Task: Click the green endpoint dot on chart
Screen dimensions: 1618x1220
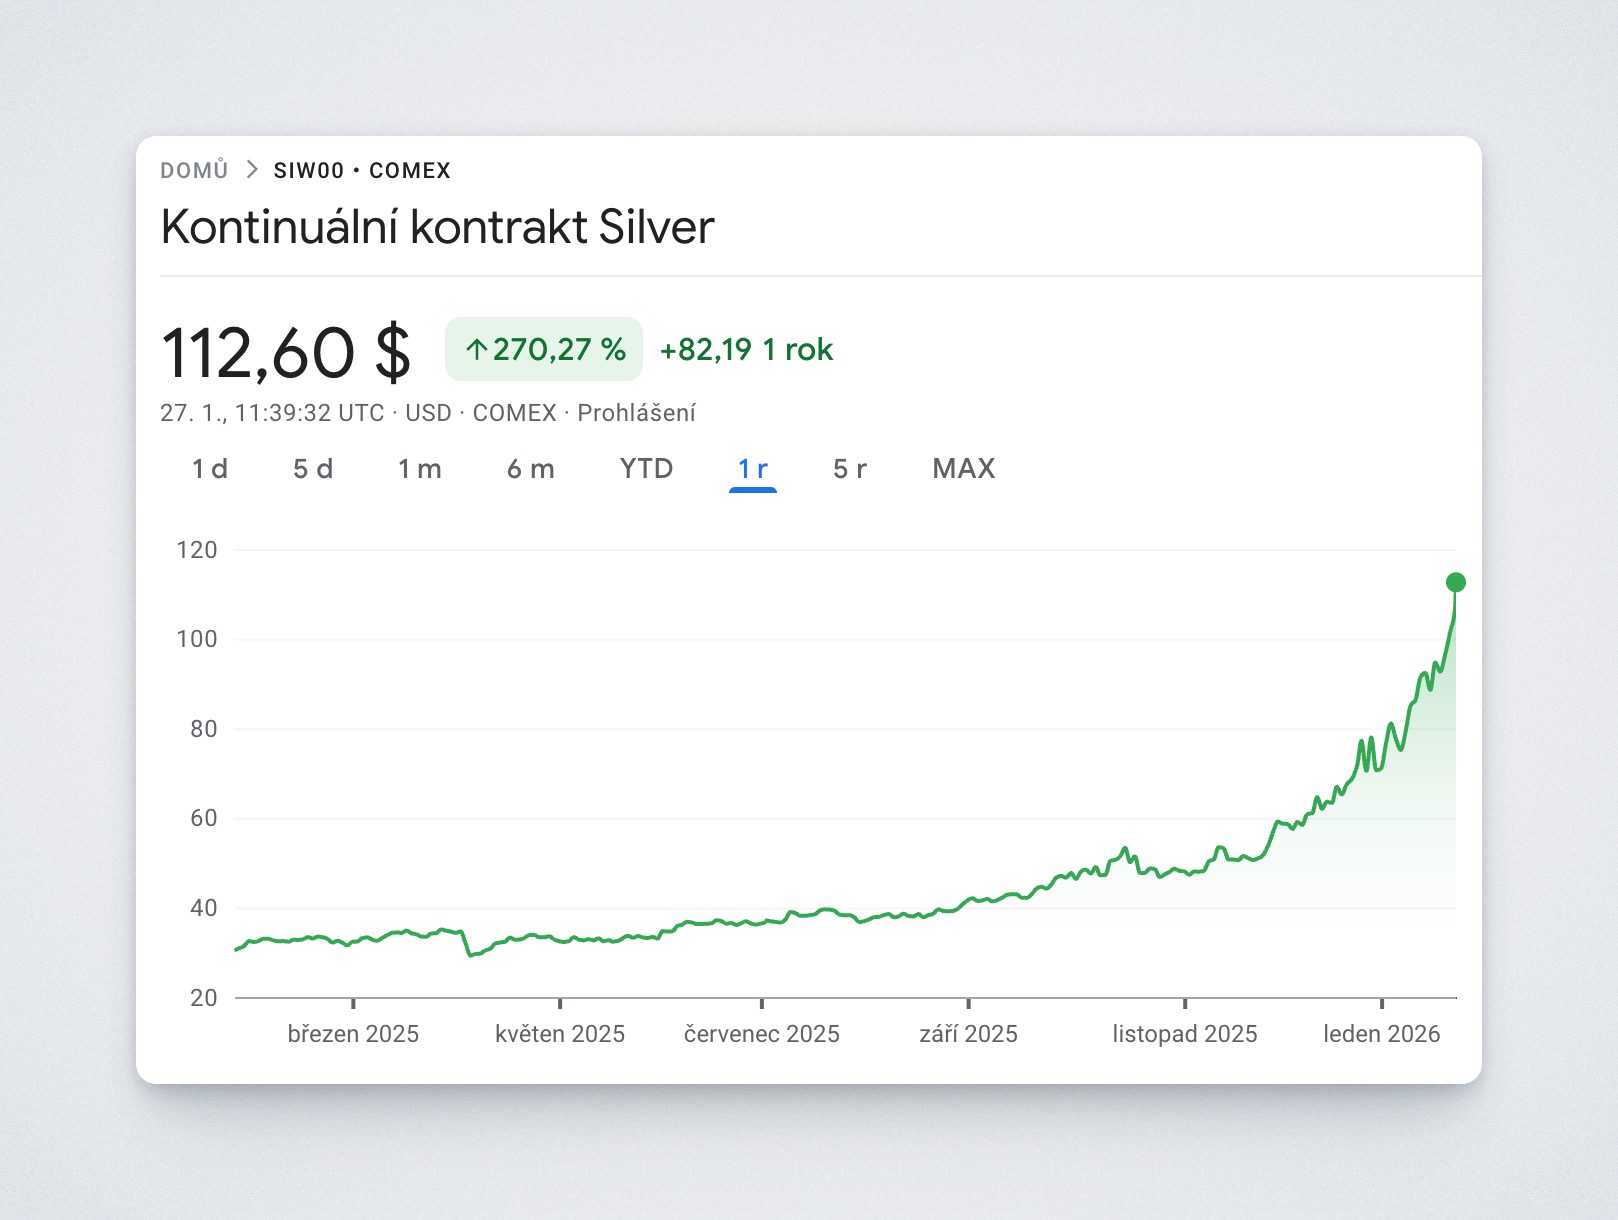Action: [1456, 582]
